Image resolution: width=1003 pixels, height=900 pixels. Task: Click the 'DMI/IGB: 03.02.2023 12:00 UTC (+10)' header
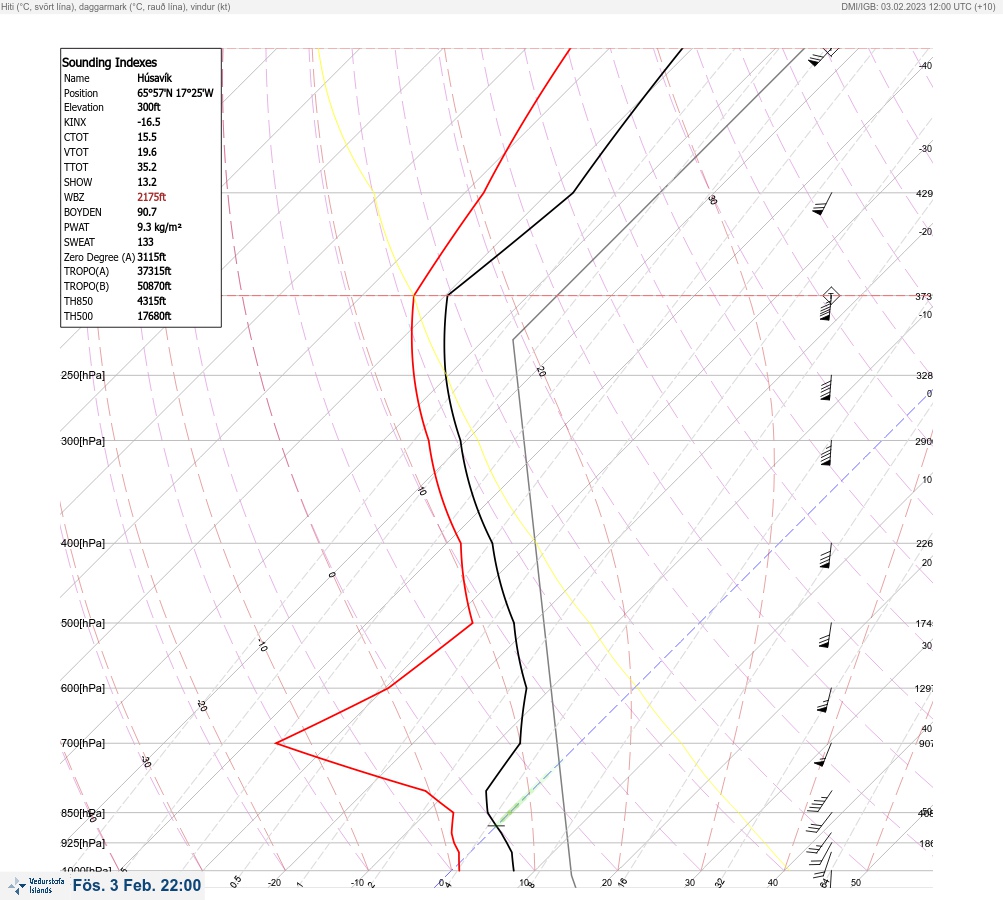pyautogui.click(x=918, y=6)
